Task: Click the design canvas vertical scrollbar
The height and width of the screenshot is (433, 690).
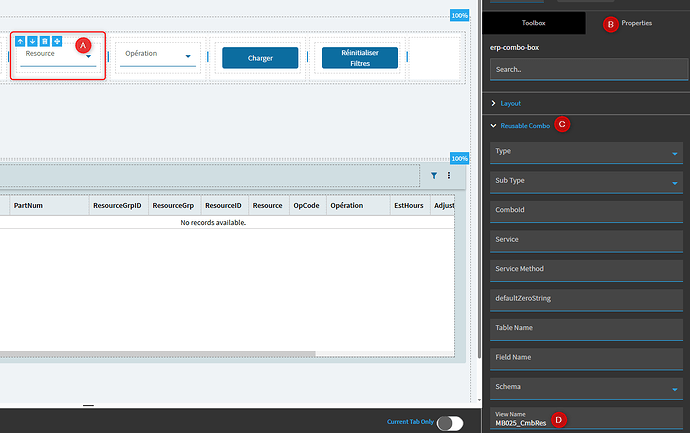Action: point(479,179)
